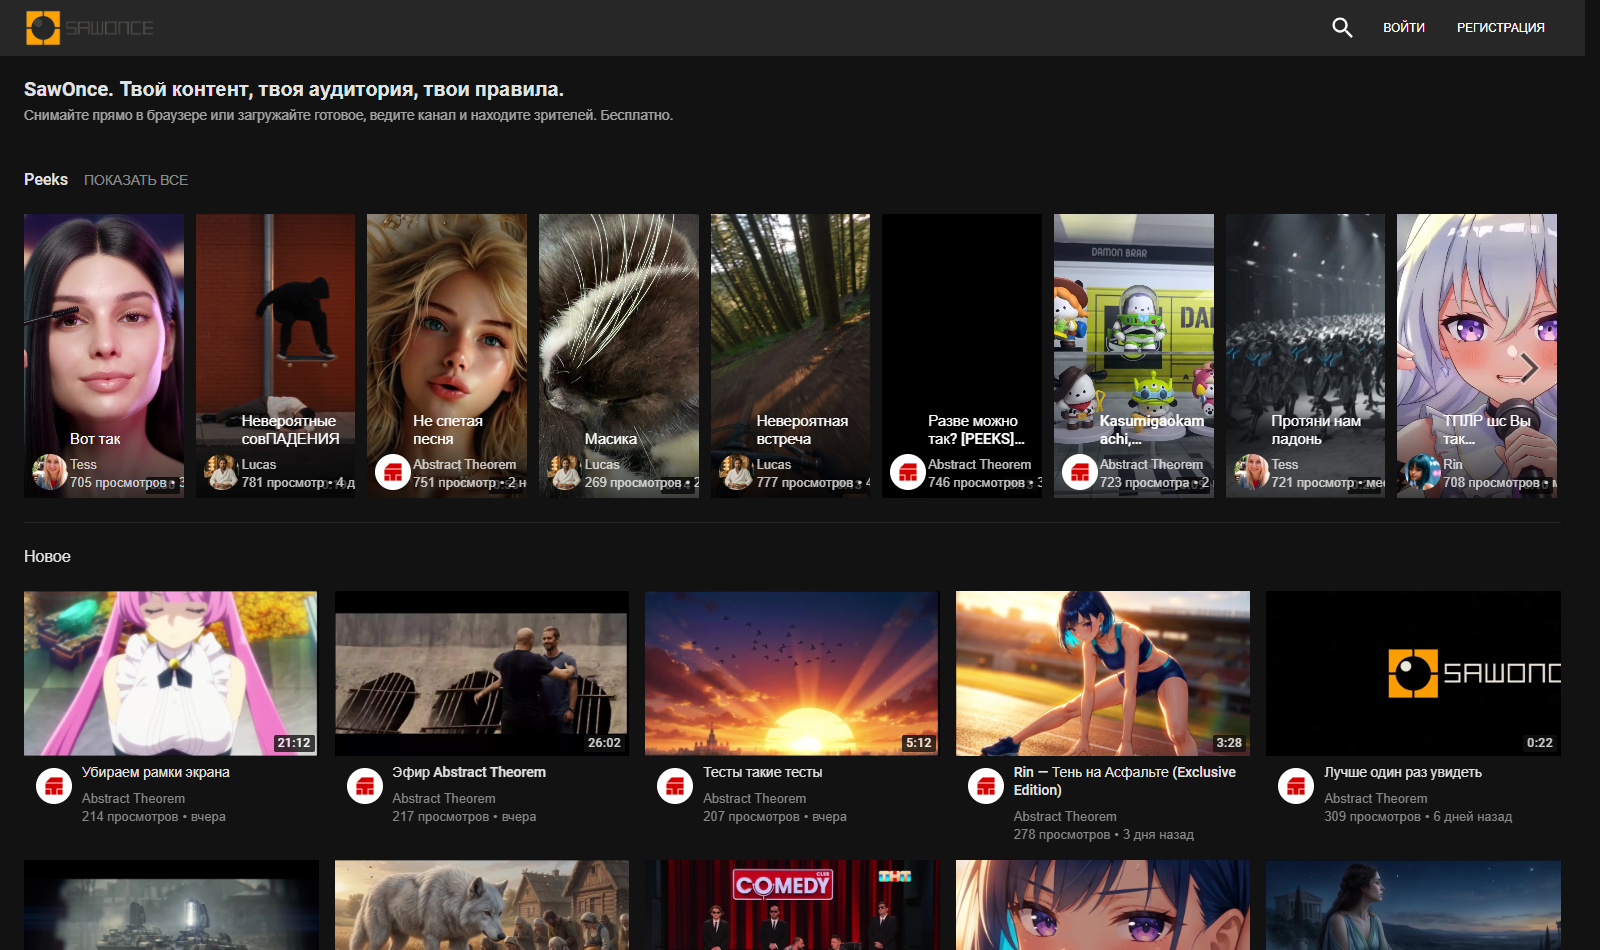
Task: Play the sunset video with 5:12 duration
Action: click(x=792, y=673)
